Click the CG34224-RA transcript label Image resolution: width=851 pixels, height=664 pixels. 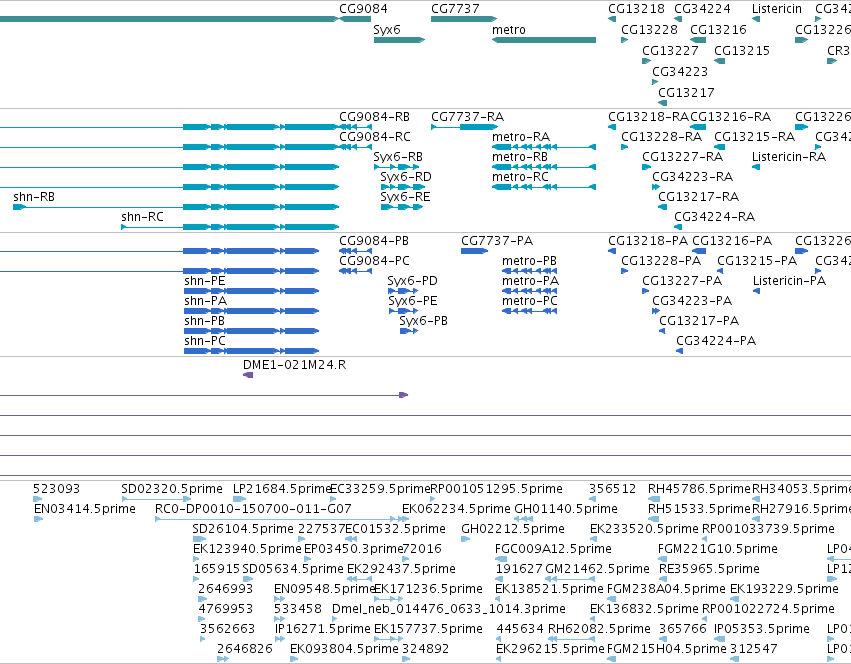pyautogui.click(x=714, y=217)
